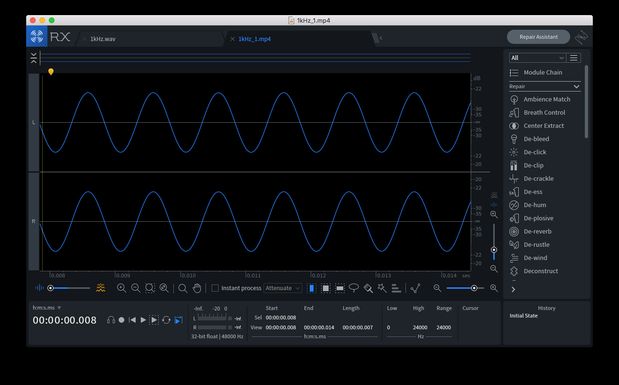Screen dimensions: 619x385
Task: Toggle playhead follows playback button
Action: 178,320
